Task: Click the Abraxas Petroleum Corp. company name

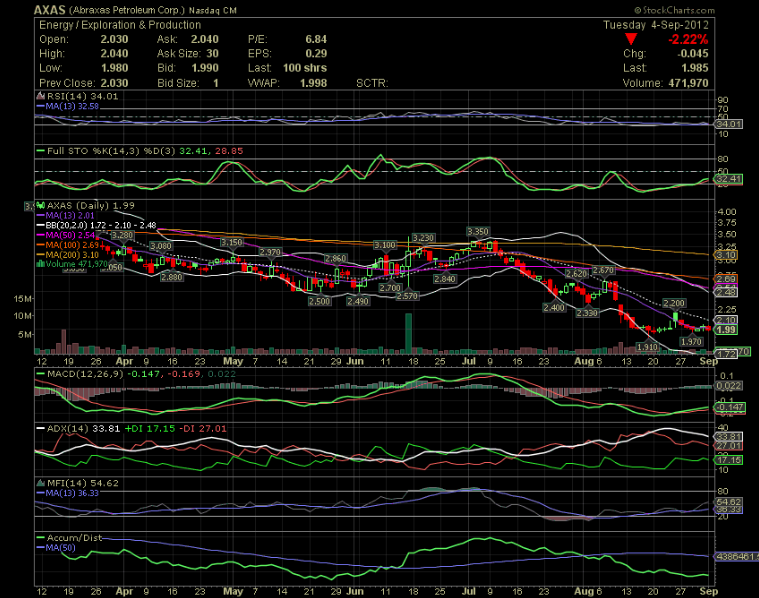Action: tap(127, 10)
